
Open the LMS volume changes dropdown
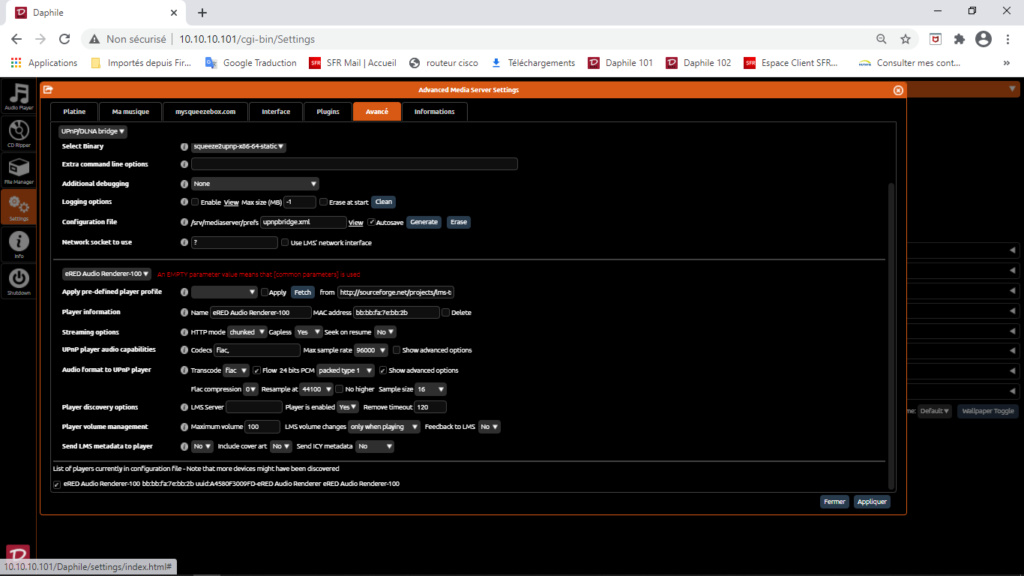pyautogui.click(x=384, y=427)
